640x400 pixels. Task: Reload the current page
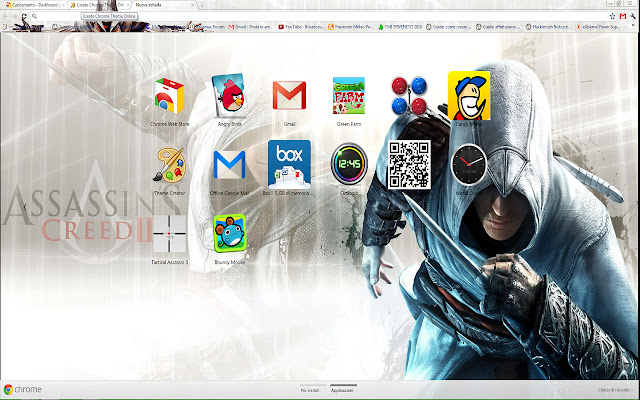coord(24,16)
